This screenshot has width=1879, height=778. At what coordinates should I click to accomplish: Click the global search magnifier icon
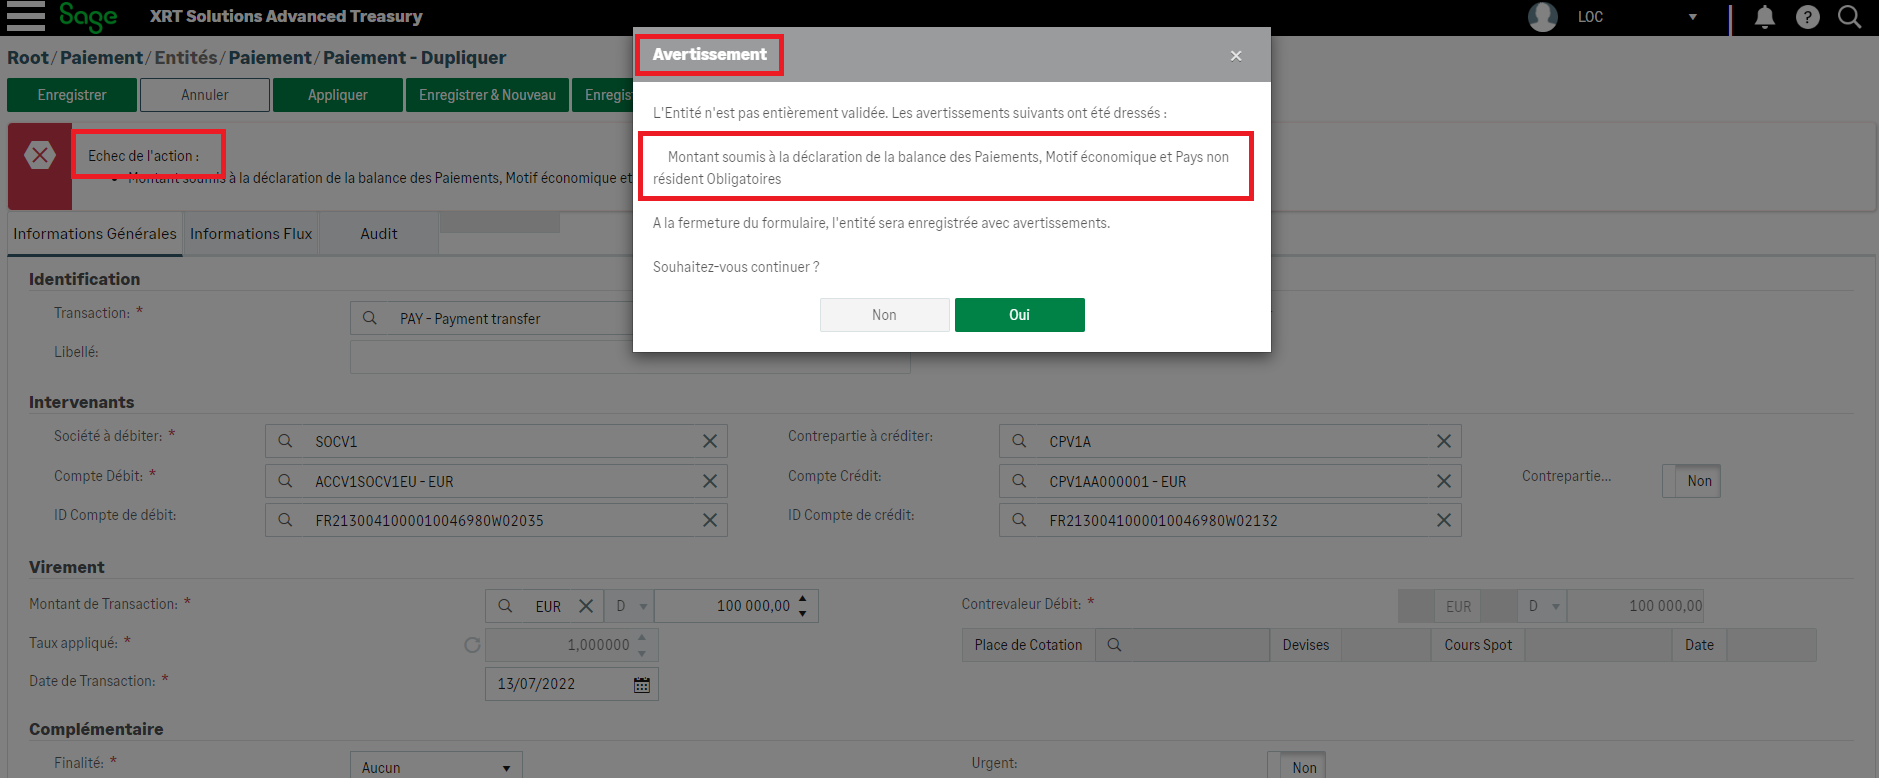click(1849, 17)
